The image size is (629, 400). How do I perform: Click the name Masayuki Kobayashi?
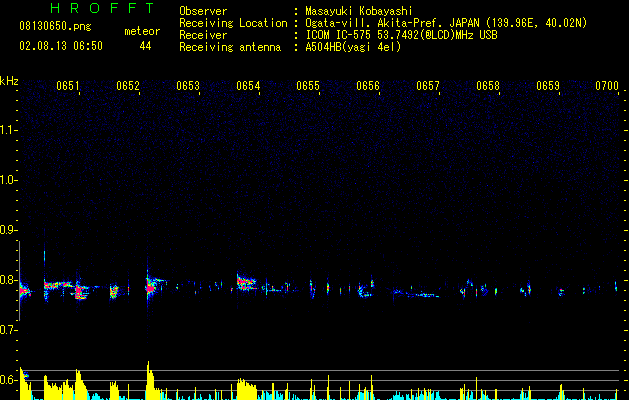pos(359,11)
